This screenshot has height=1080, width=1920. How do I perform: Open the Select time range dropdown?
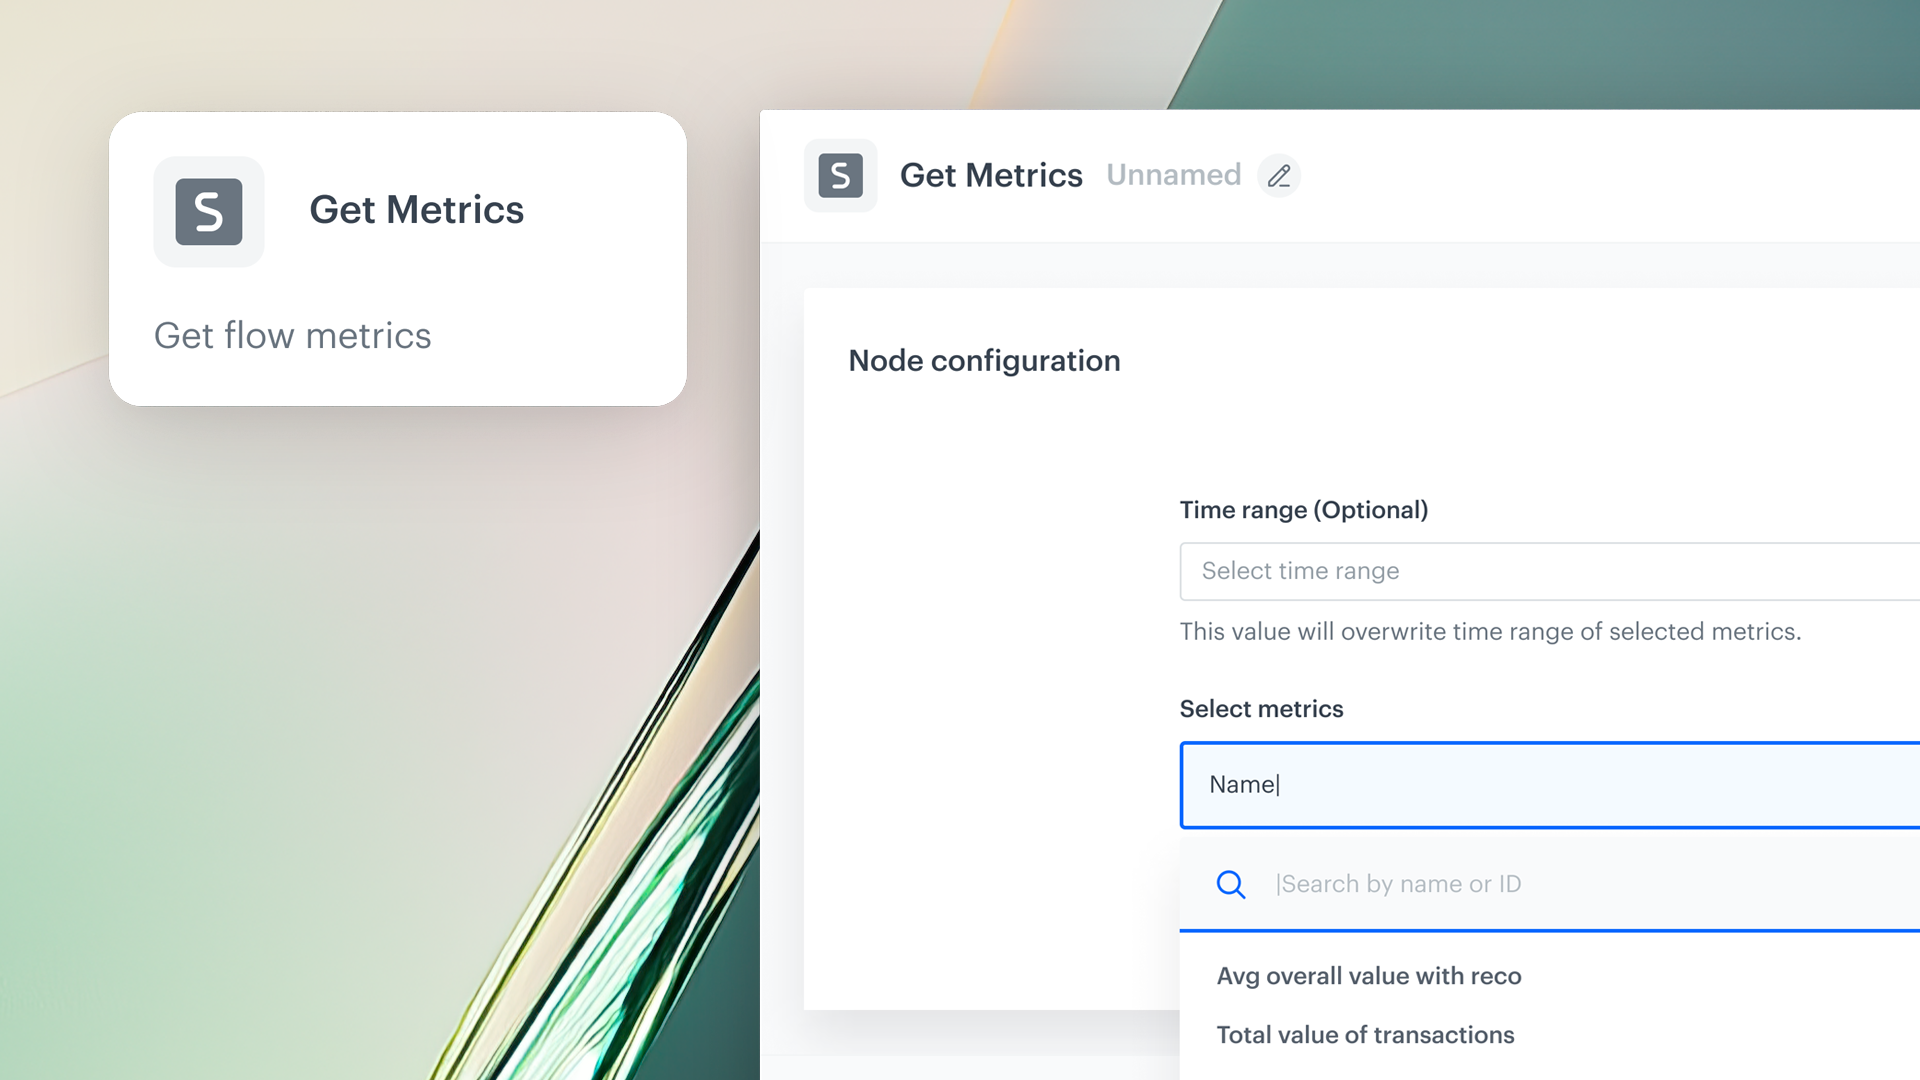(1500, 571)
